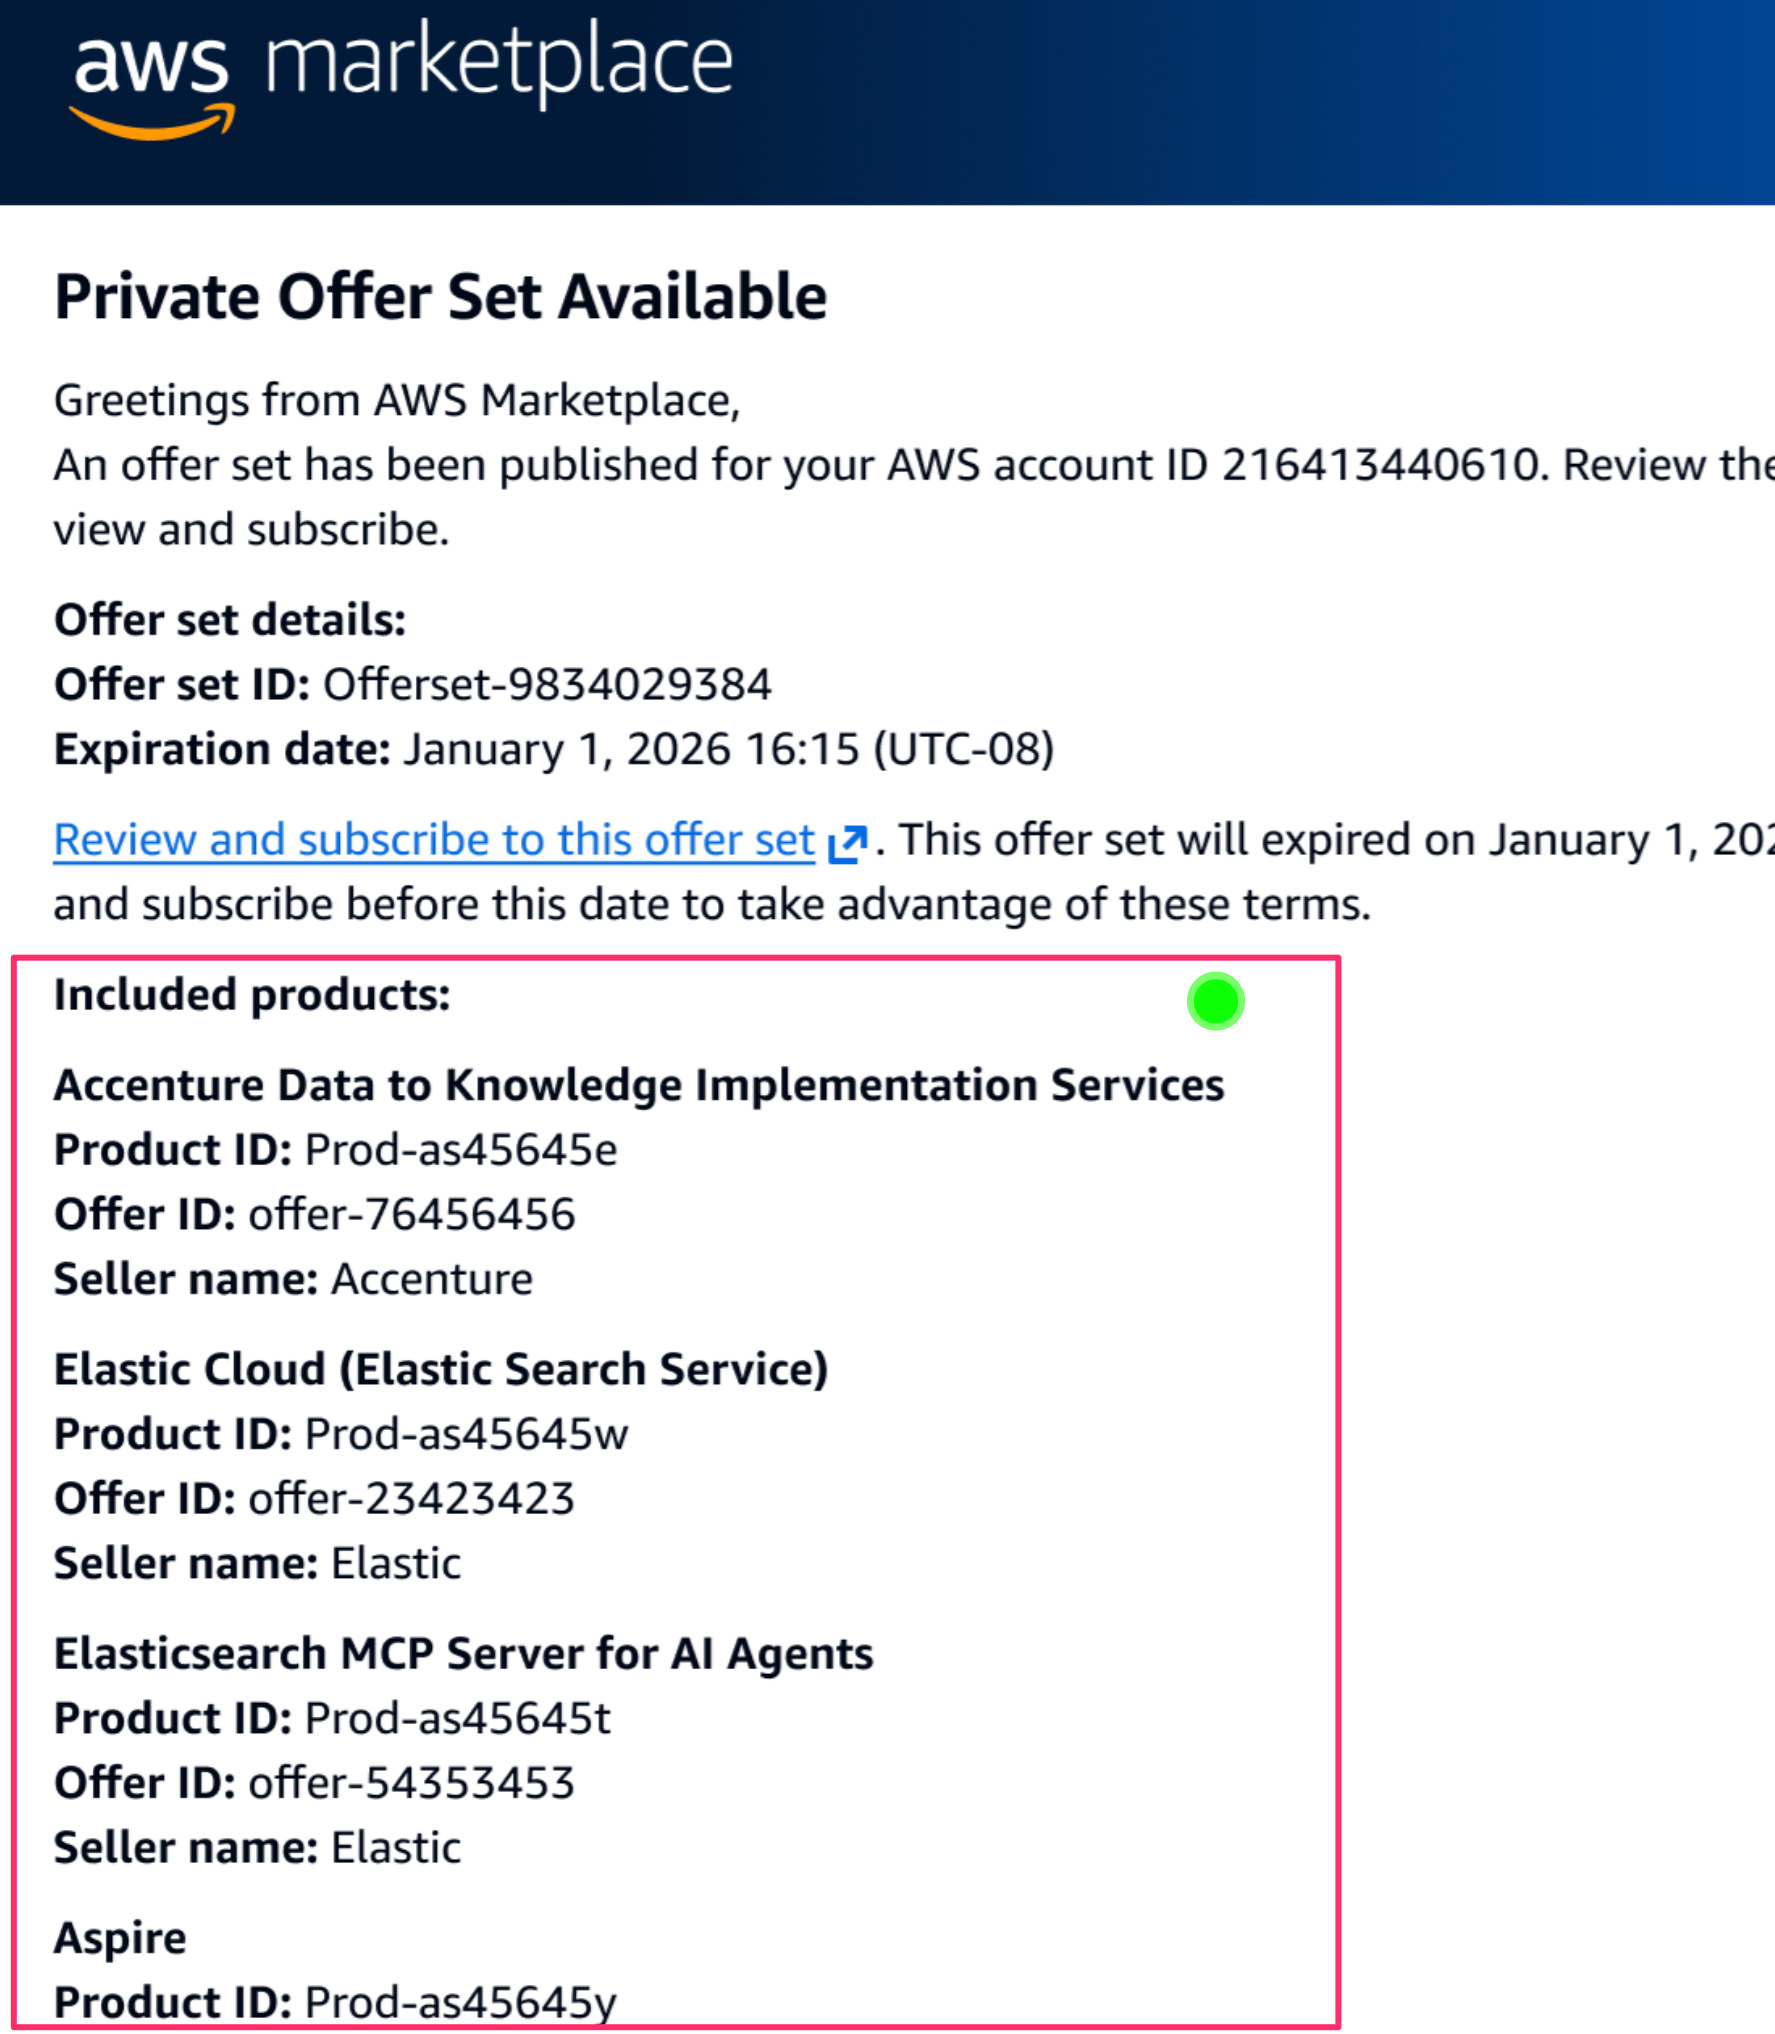This screenshot has width=1775, height=2034.
Task: Click Elasticsearch MCP Server for AI Agents title
Action: point(463,1653)
